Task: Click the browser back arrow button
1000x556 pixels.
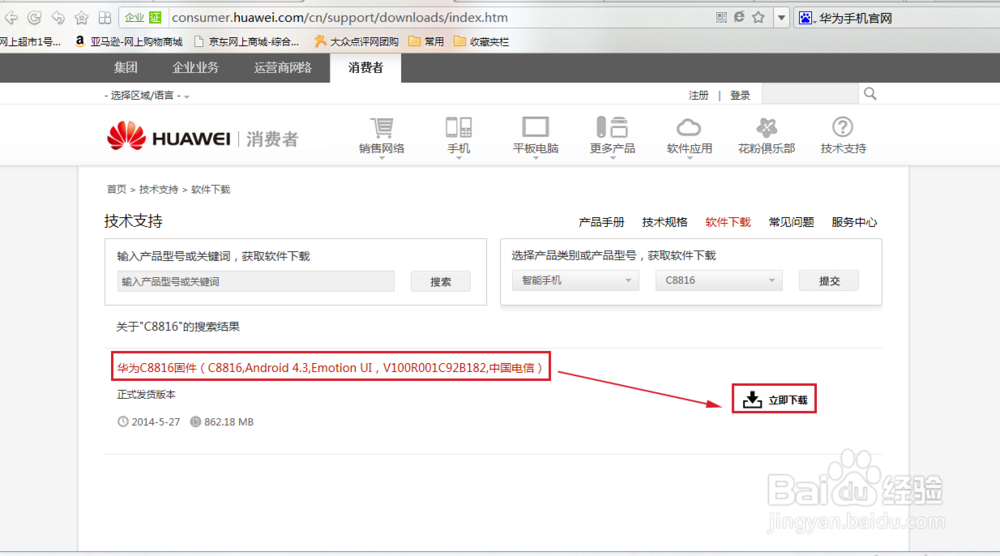Action: coord(11,17)
